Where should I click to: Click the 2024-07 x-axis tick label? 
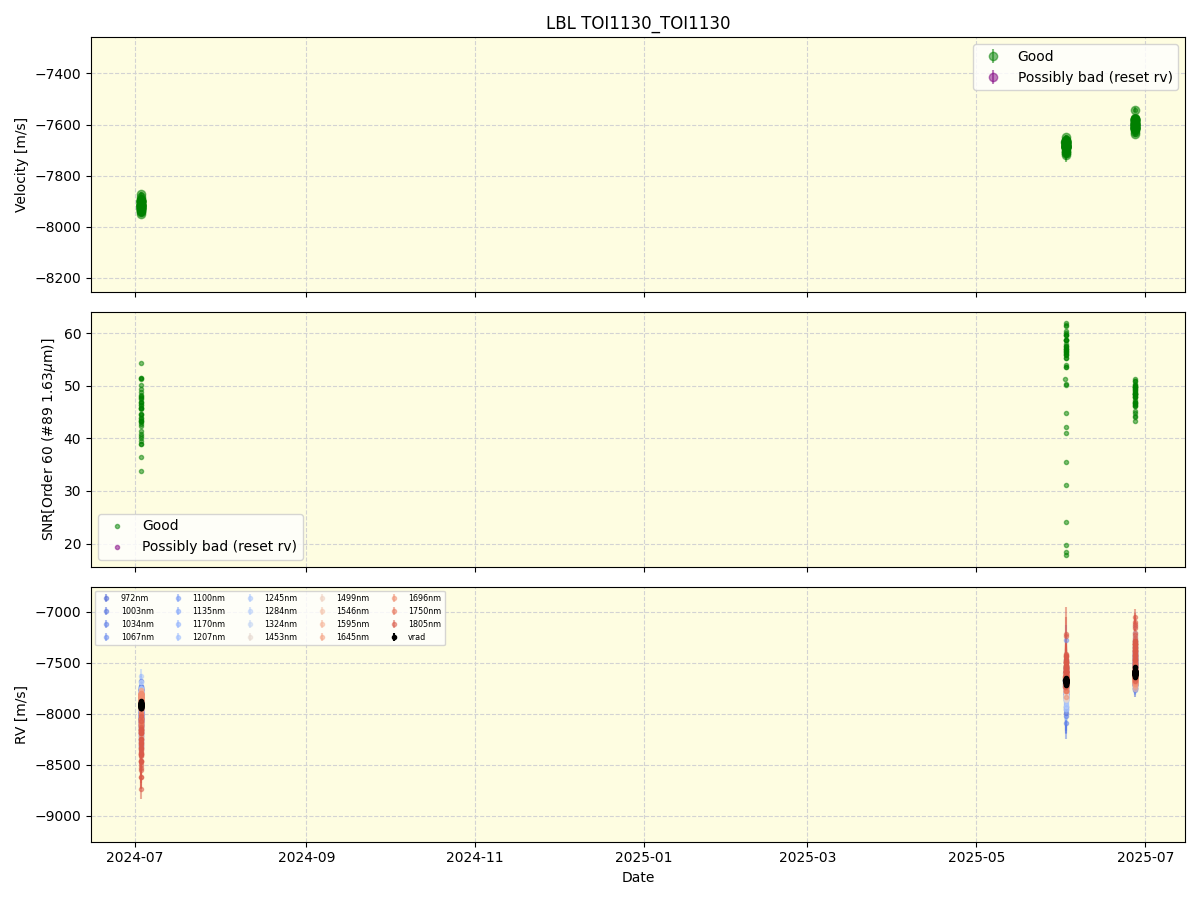(x=135, y=857)
